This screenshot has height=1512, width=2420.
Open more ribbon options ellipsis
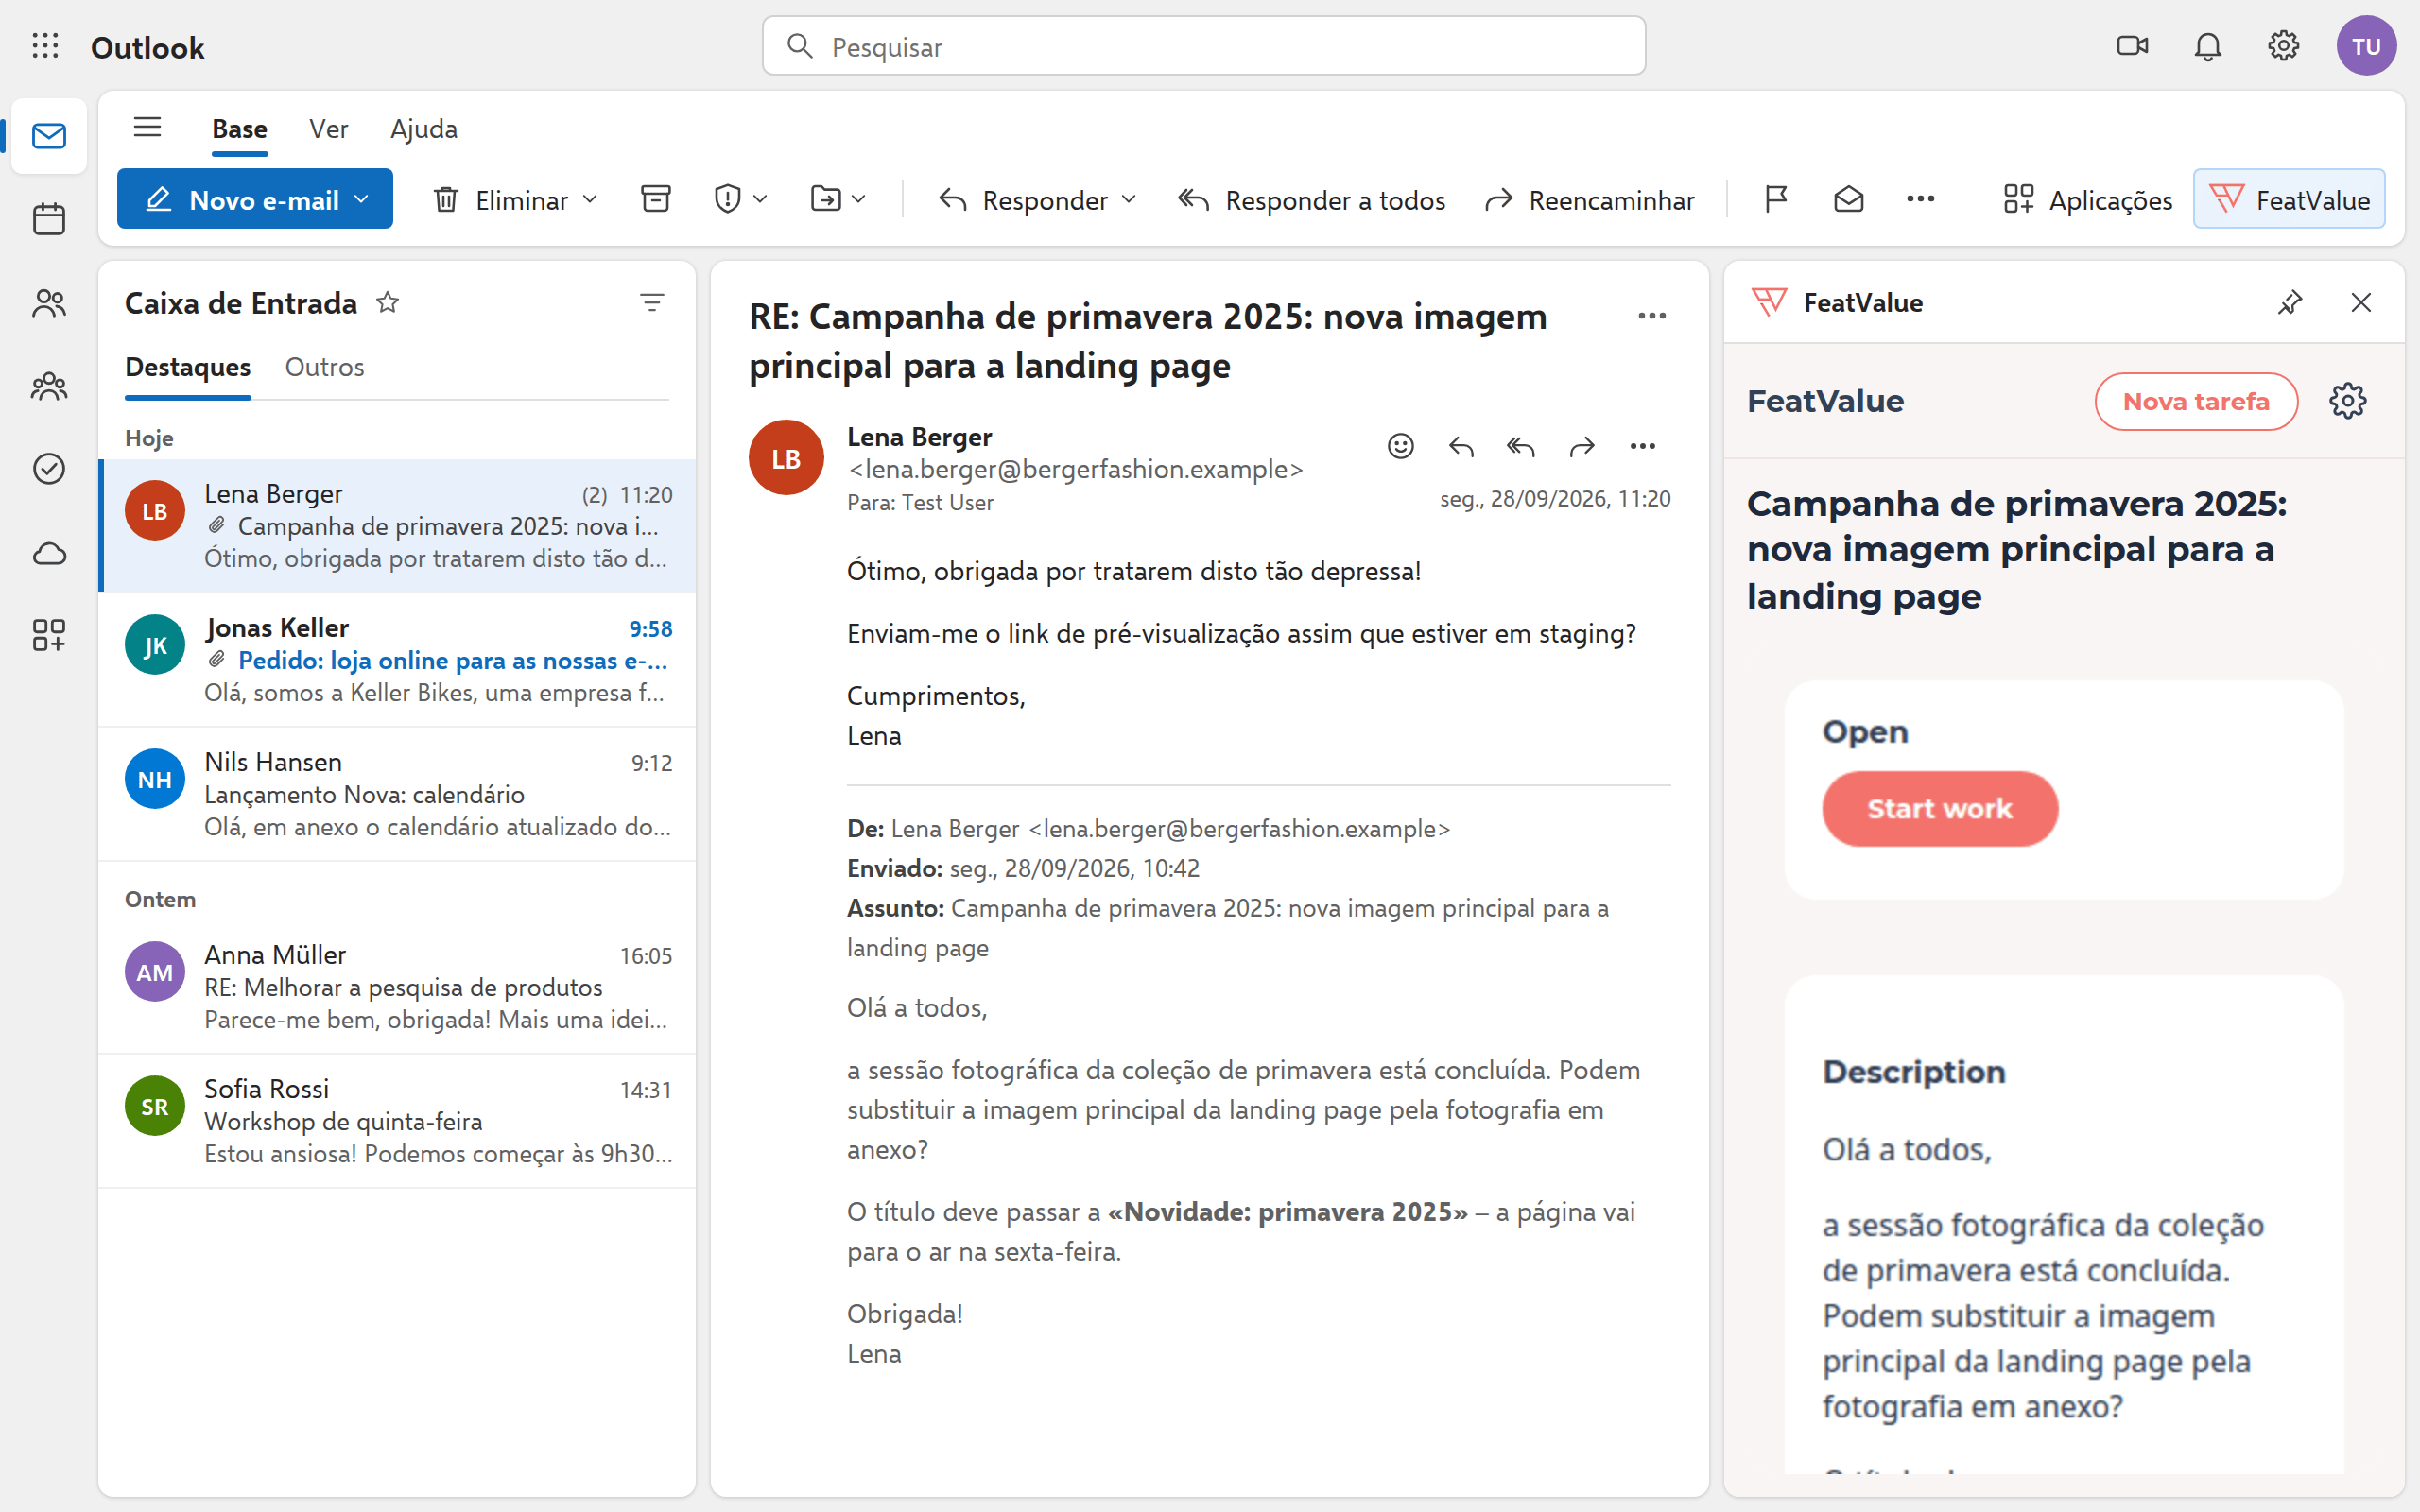[x=1920, y=199]
